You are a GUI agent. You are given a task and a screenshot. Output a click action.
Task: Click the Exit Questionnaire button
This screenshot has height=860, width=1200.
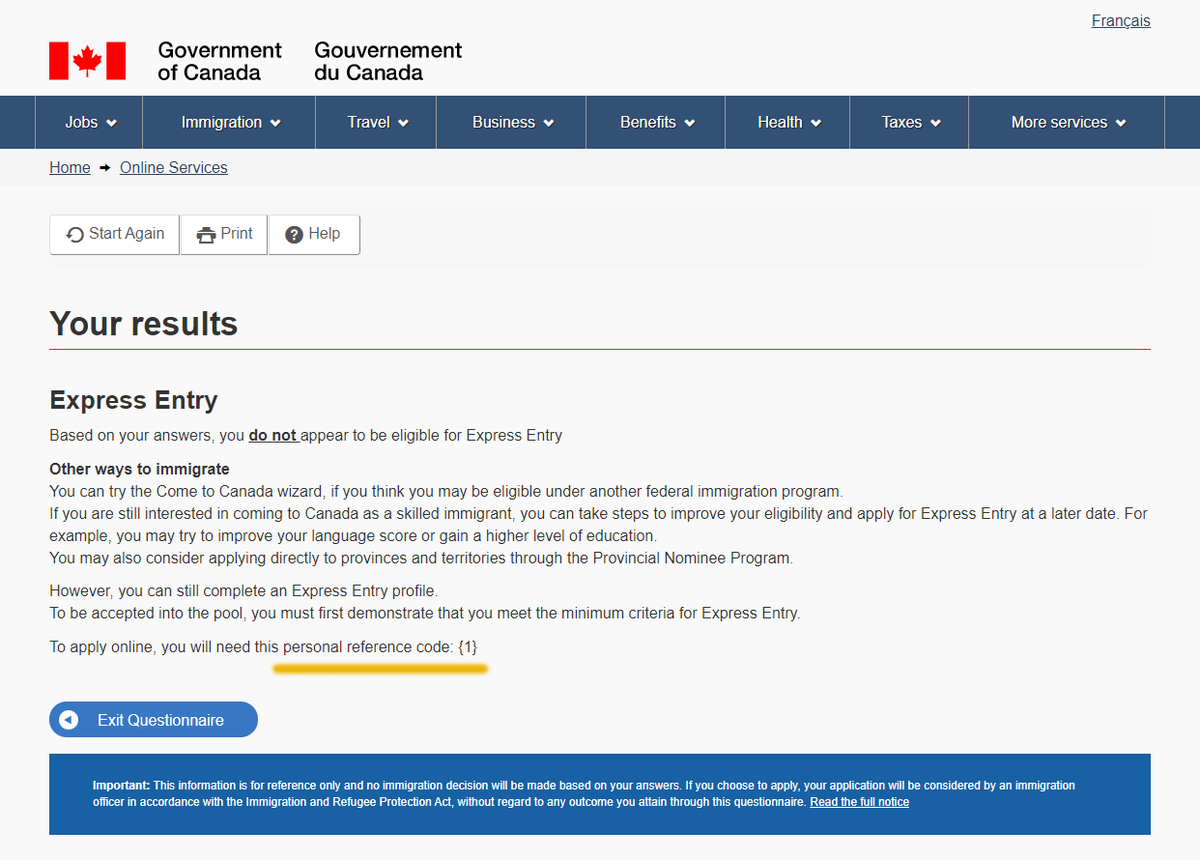click(x=153, y=720)
